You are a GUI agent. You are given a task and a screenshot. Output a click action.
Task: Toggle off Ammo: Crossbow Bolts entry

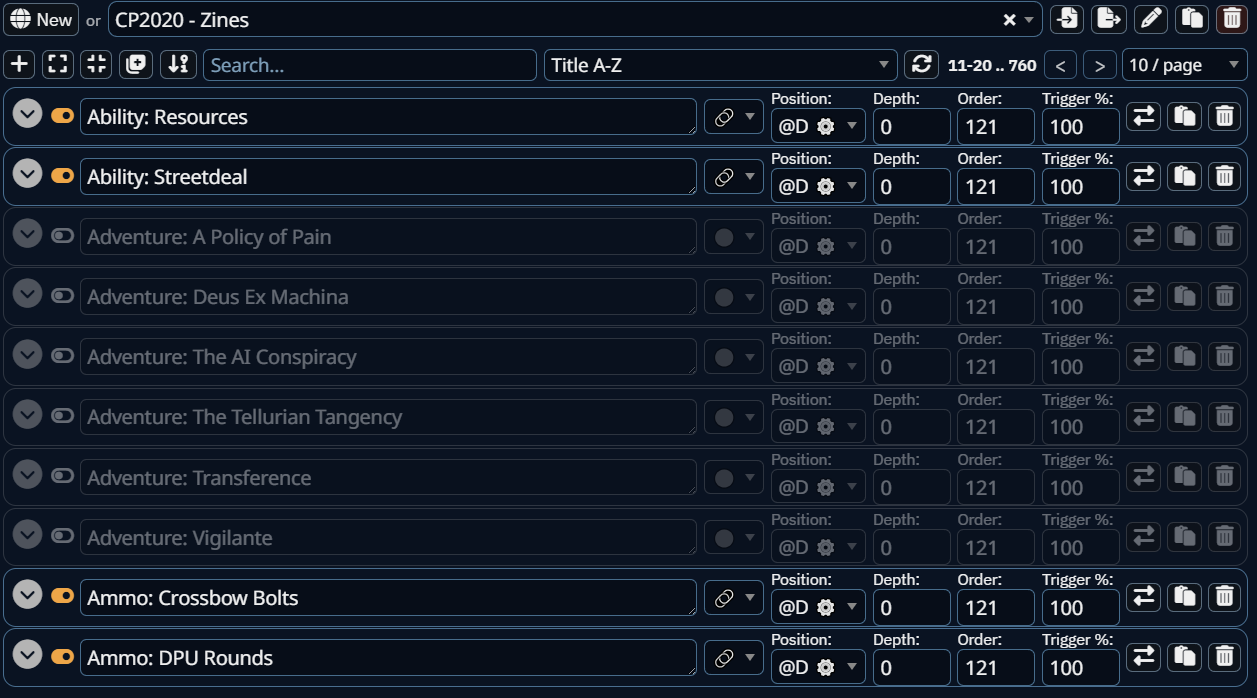click(x=62, y=597)
